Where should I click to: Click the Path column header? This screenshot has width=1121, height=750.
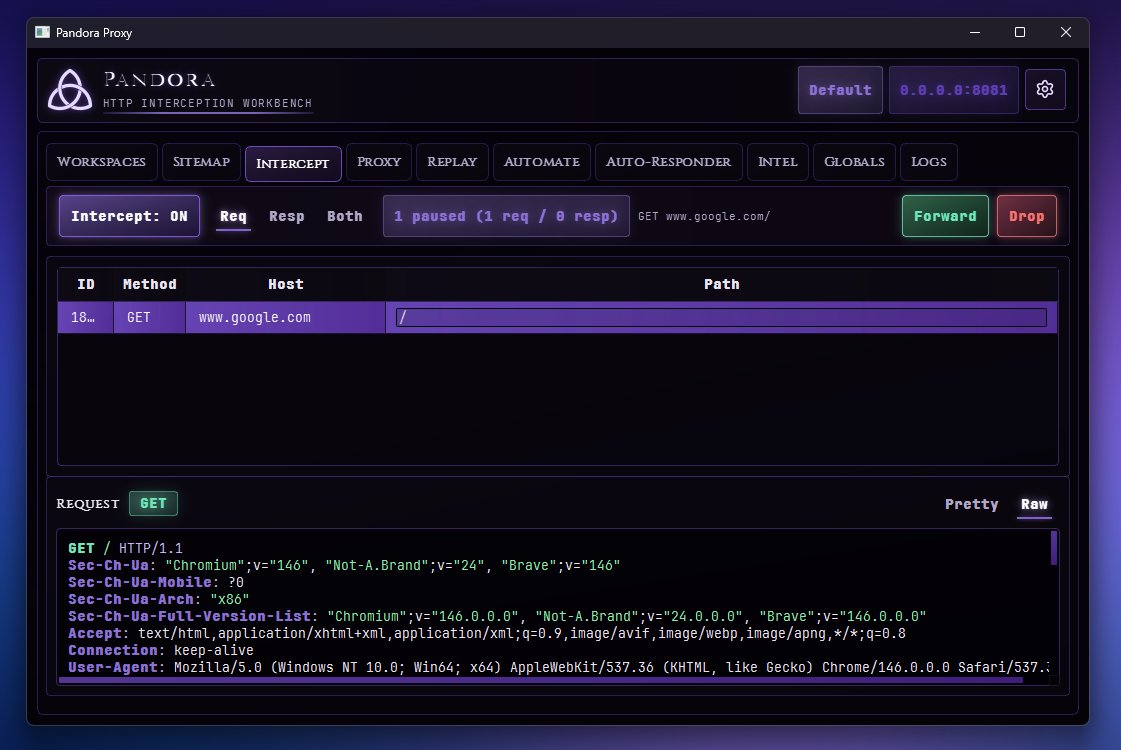tap(721, 285)
